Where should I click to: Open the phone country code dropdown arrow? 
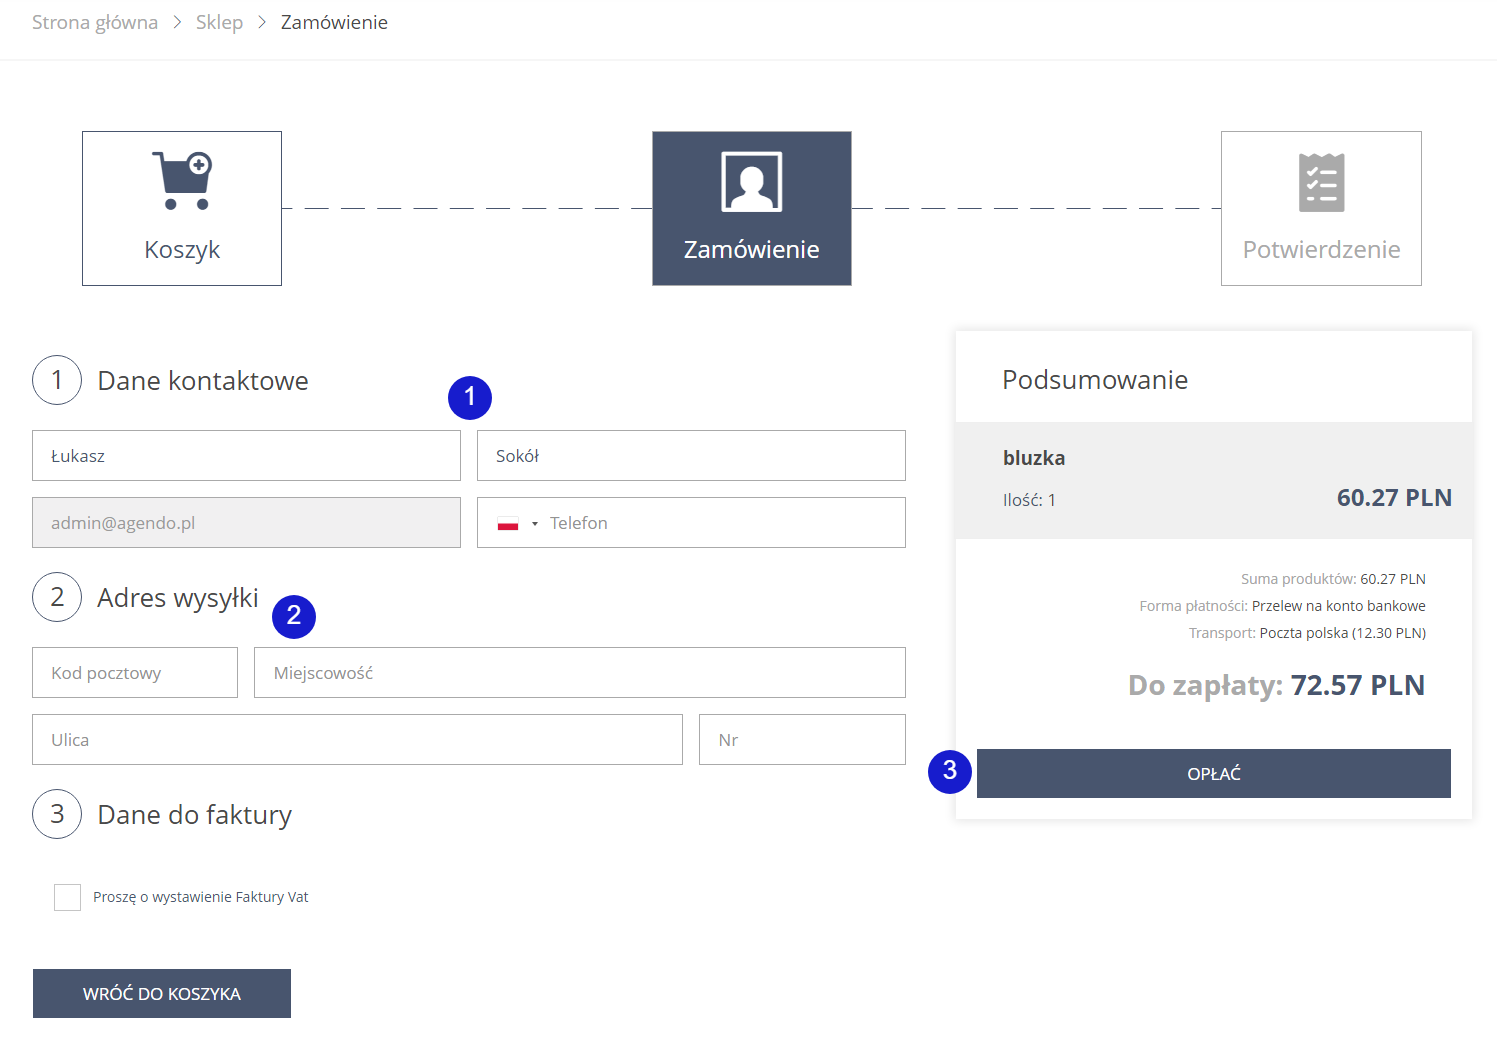point(535,524)
